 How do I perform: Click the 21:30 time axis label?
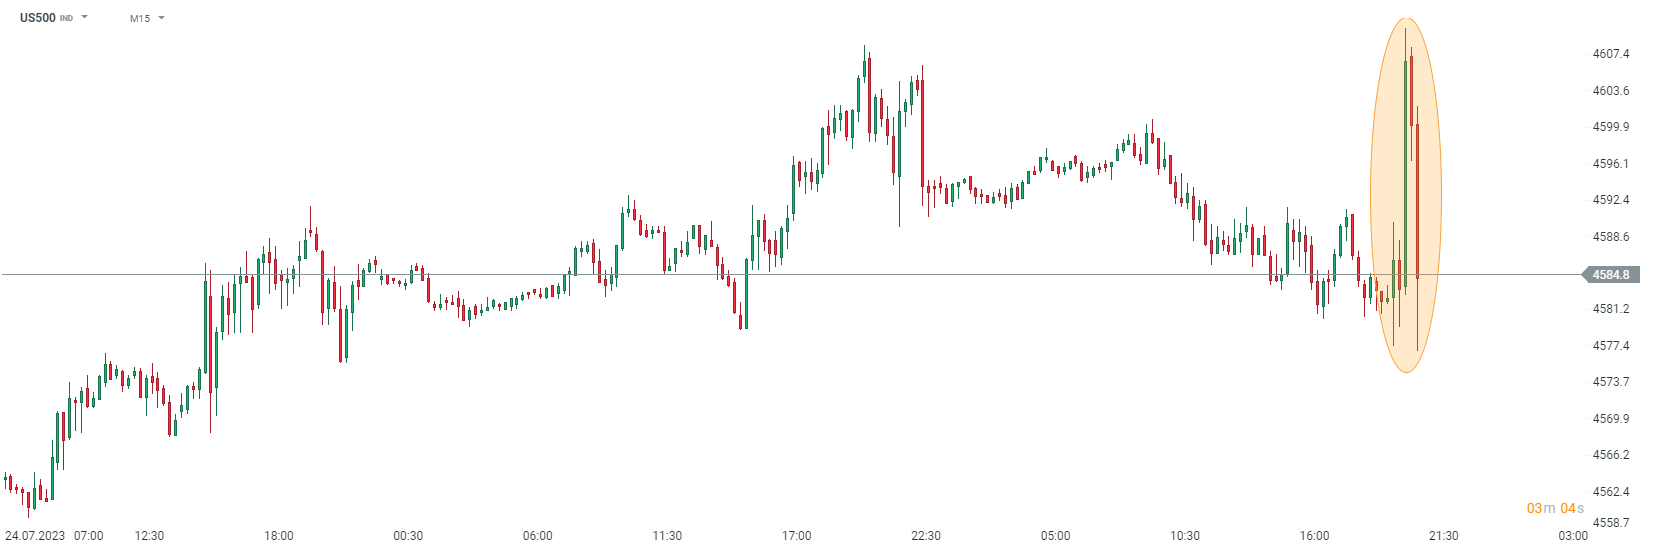[1444, 536]
